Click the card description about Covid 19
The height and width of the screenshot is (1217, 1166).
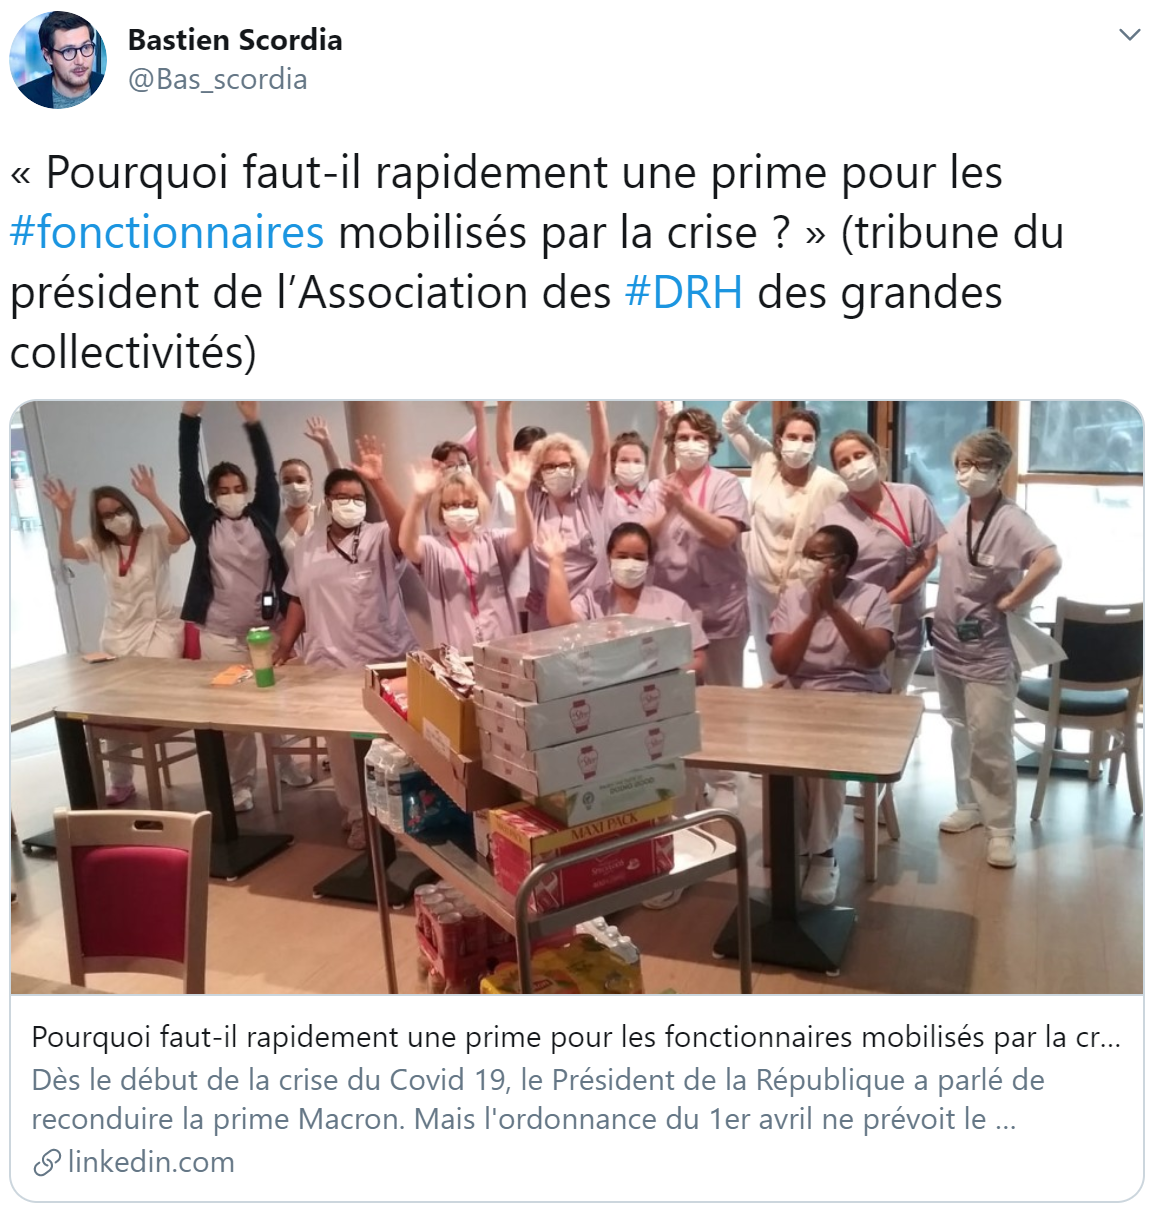coord(538,1099)
